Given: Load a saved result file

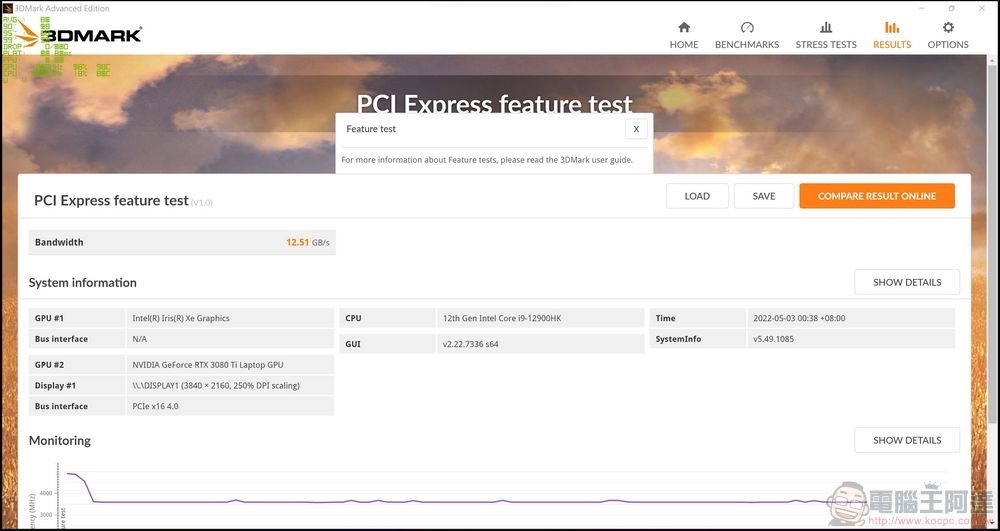Looking at the screenshot, I should tap(697, 196).
